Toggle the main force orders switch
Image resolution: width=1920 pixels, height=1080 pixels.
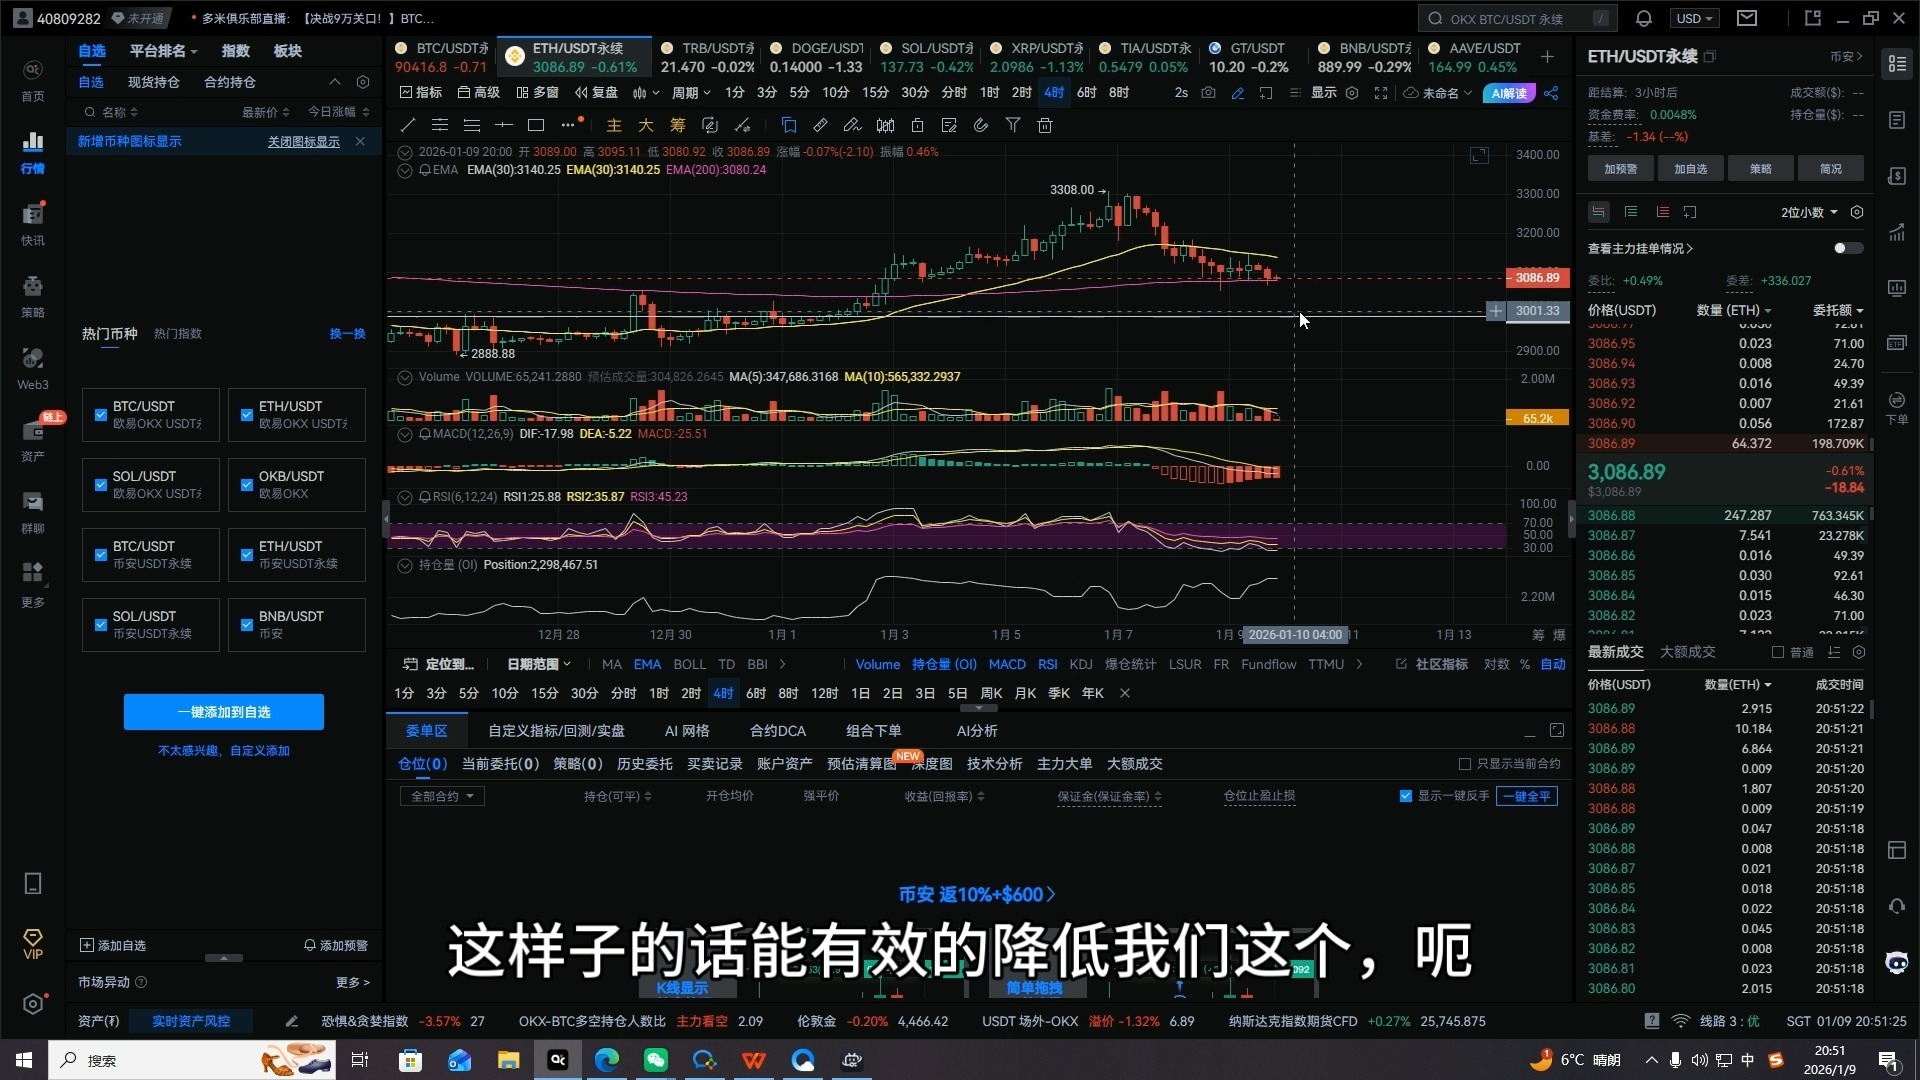point(1848,248)
